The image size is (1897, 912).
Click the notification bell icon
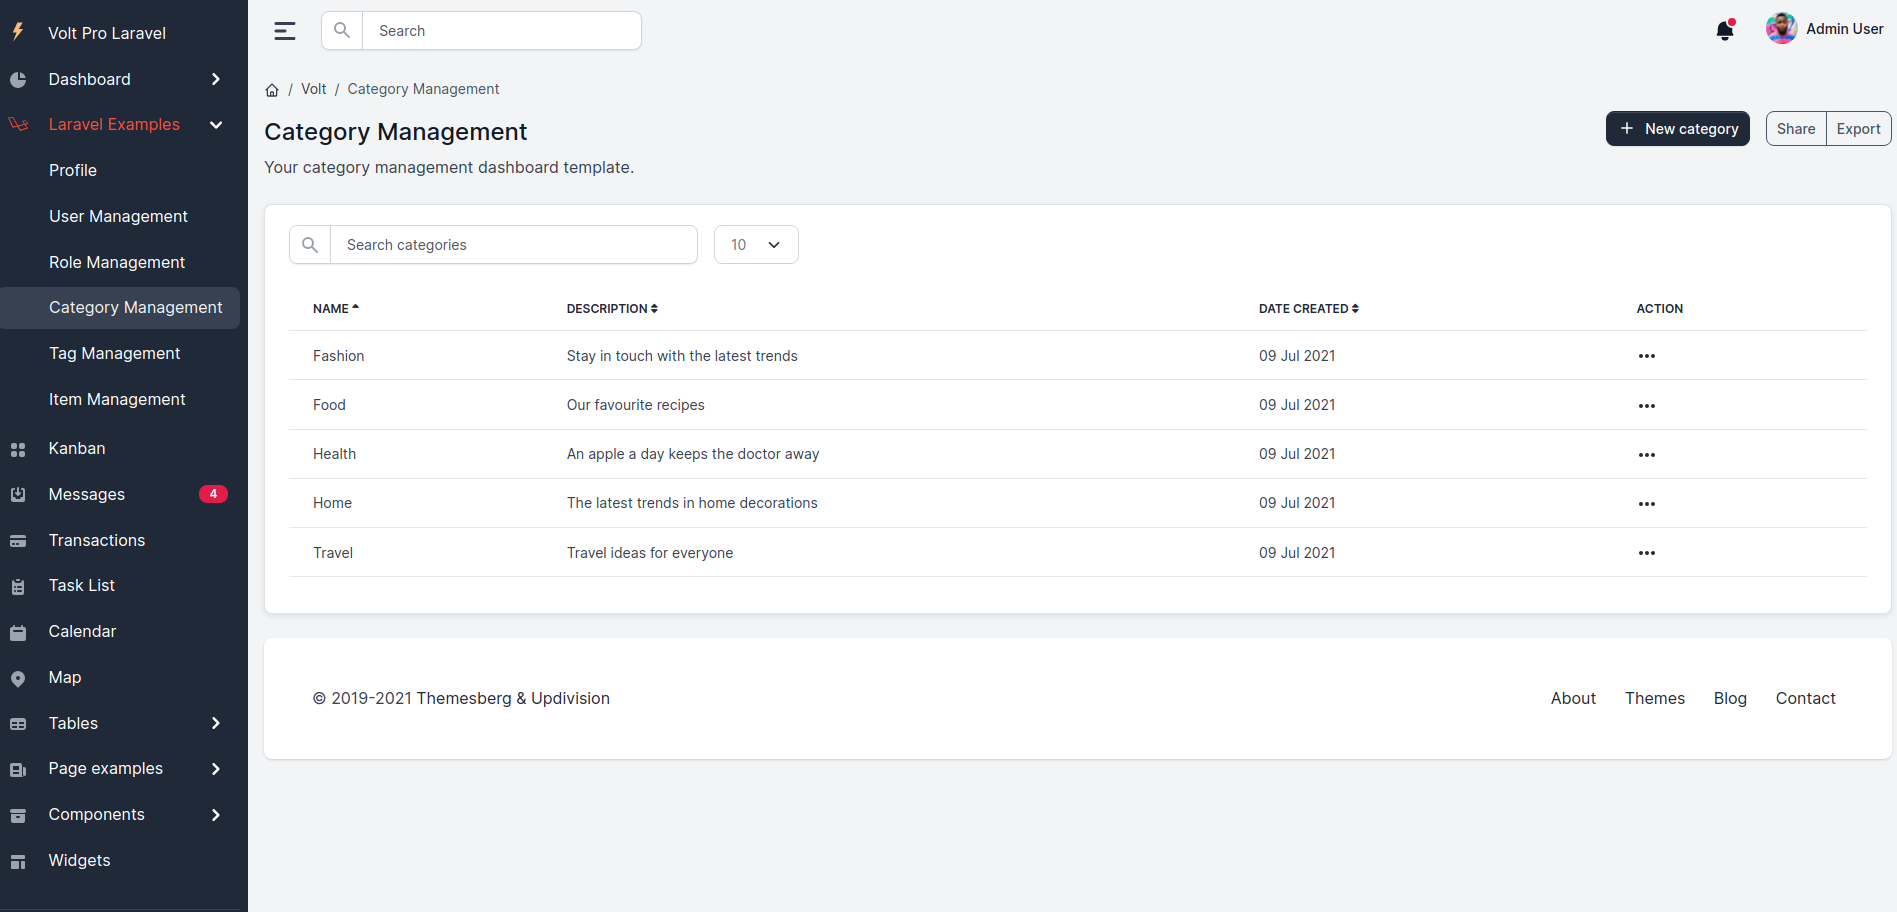point(1724,30)
